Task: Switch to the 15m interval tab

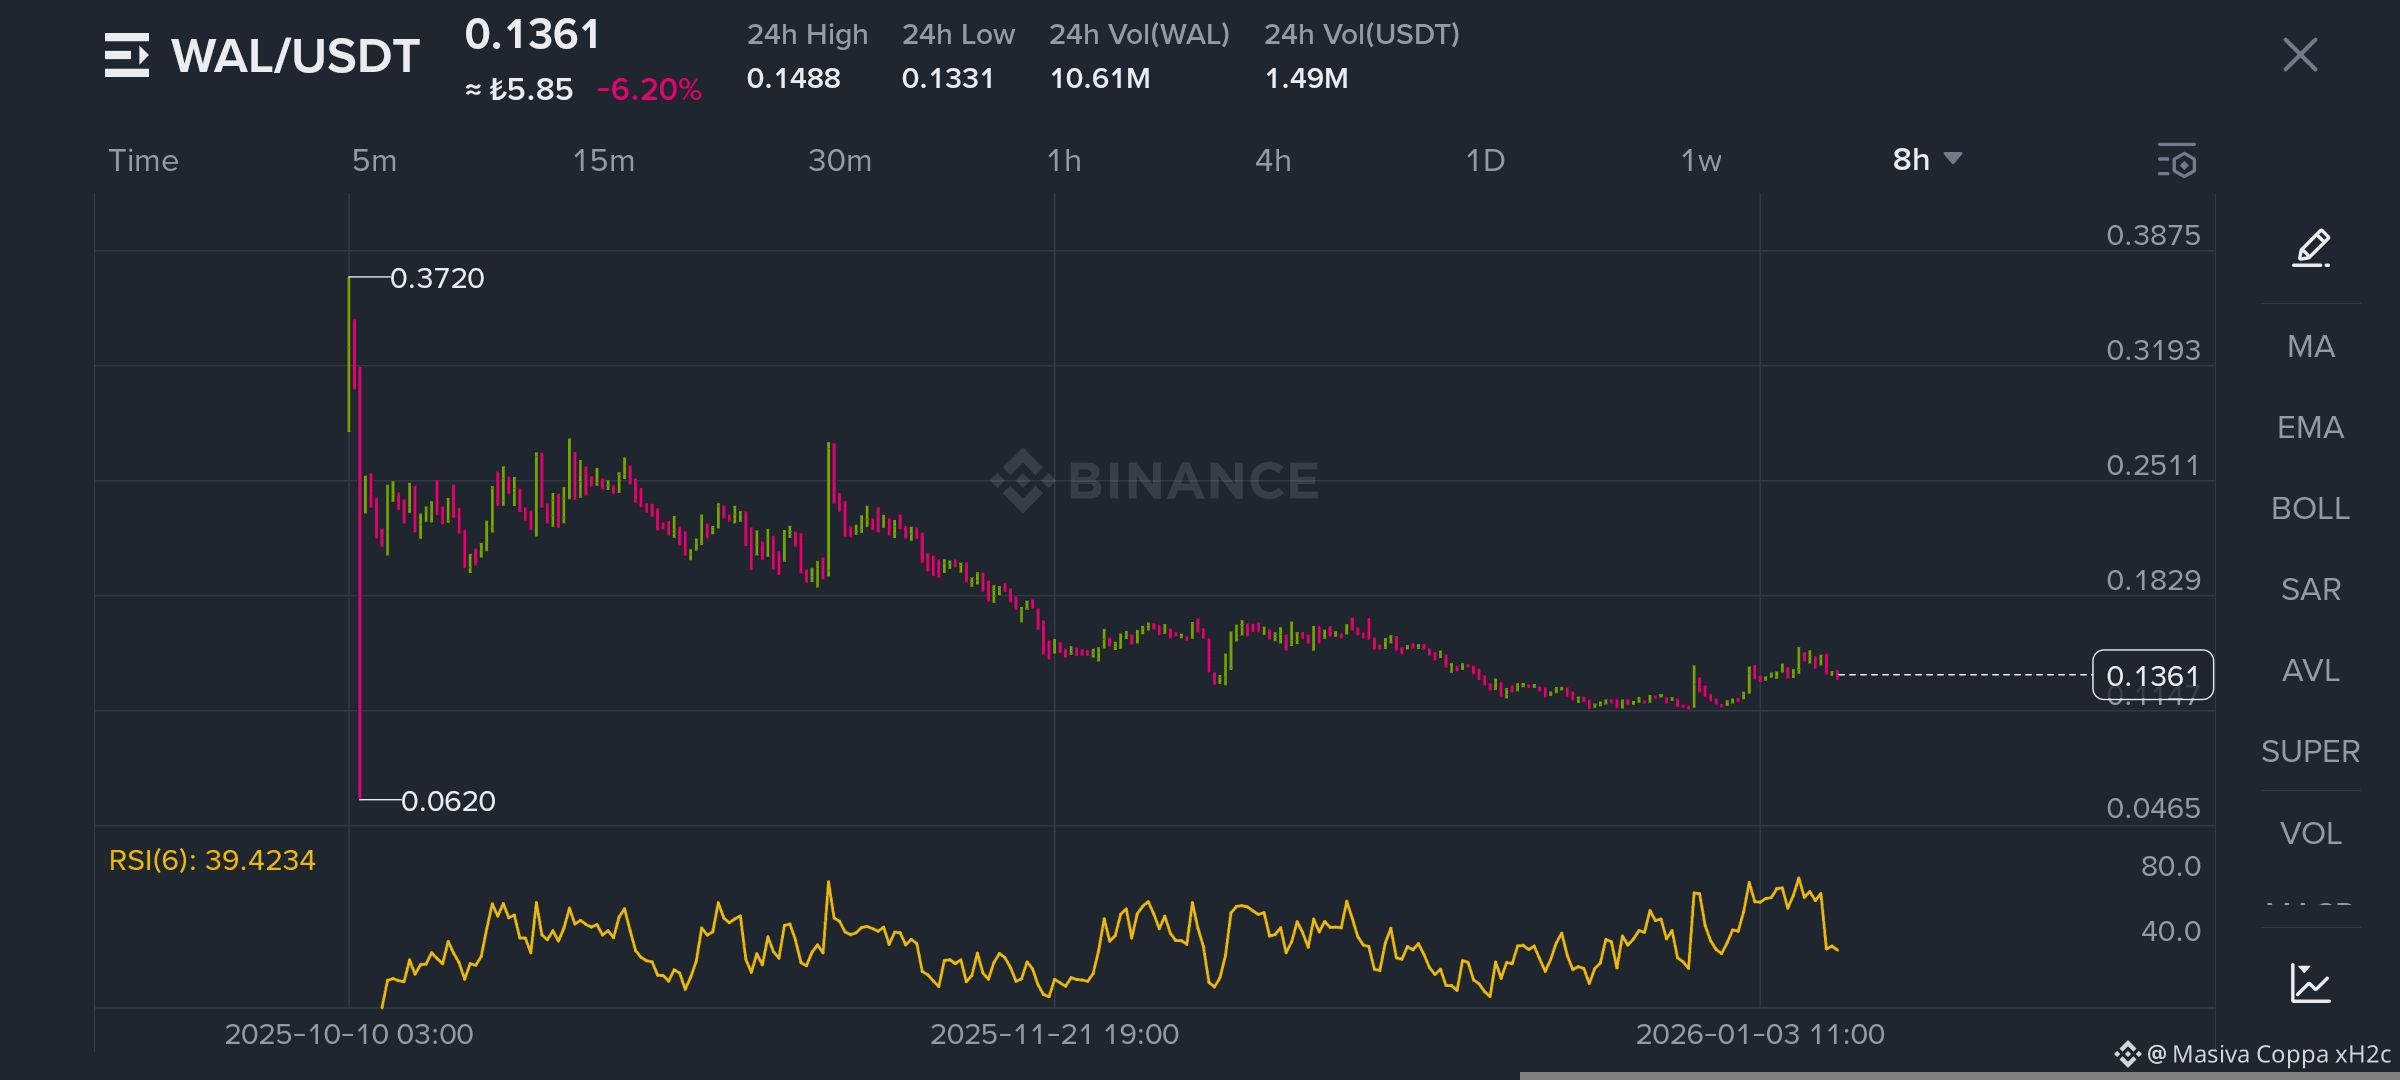Action: [603, 160]
